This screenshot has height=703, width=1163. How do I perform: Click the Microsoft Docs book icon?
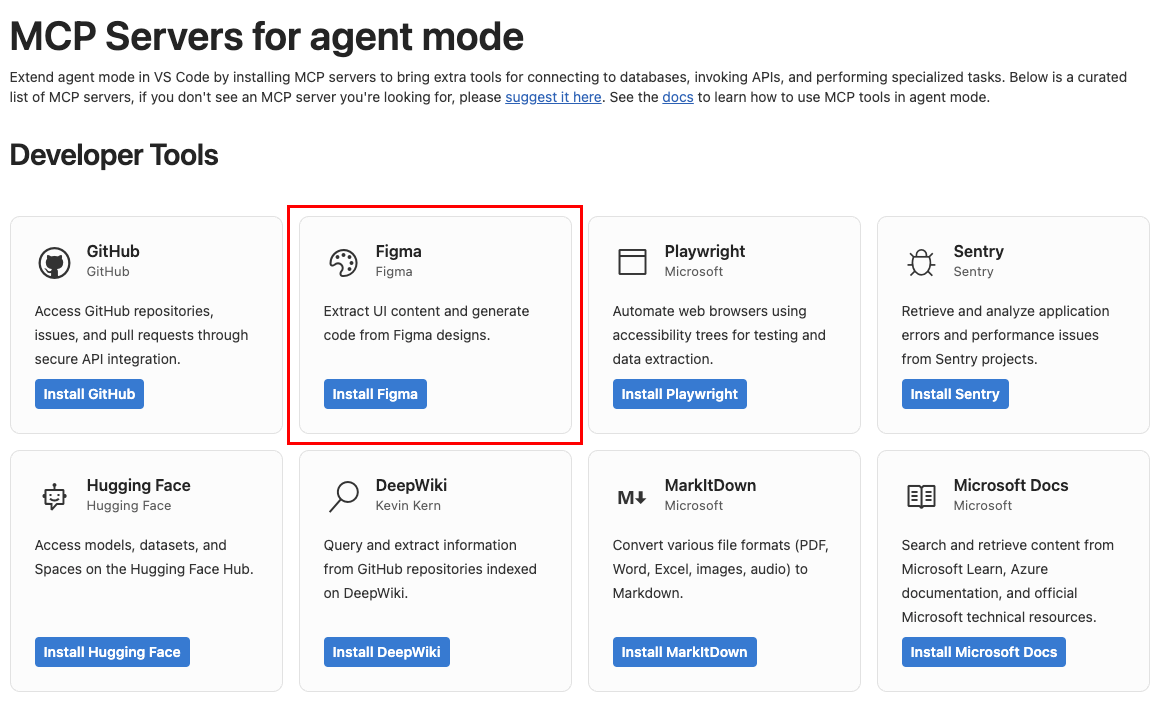pos(921,496)
